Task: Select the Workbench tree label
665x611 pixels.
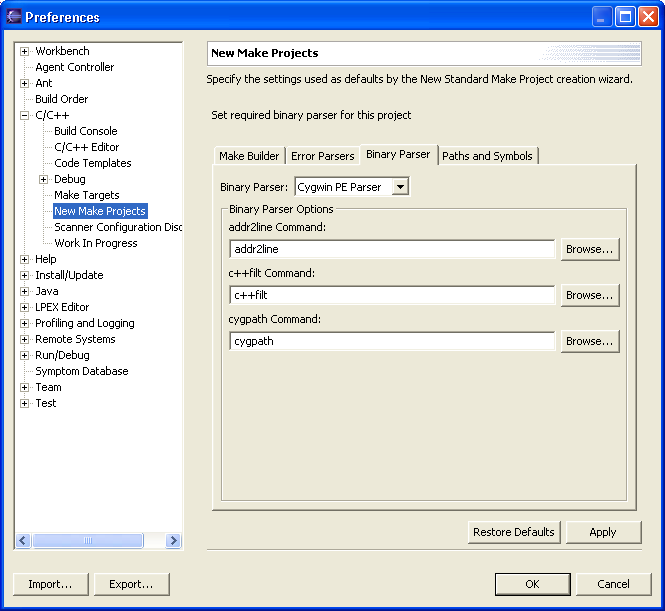Action: click(62, 51)
